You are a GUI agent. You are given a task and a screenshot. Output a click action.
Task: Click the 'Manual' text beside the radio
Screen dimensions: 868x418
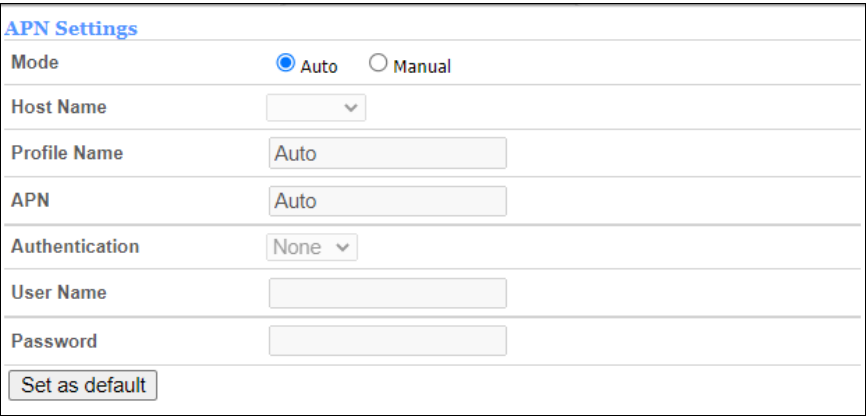(x=421, y=67)
